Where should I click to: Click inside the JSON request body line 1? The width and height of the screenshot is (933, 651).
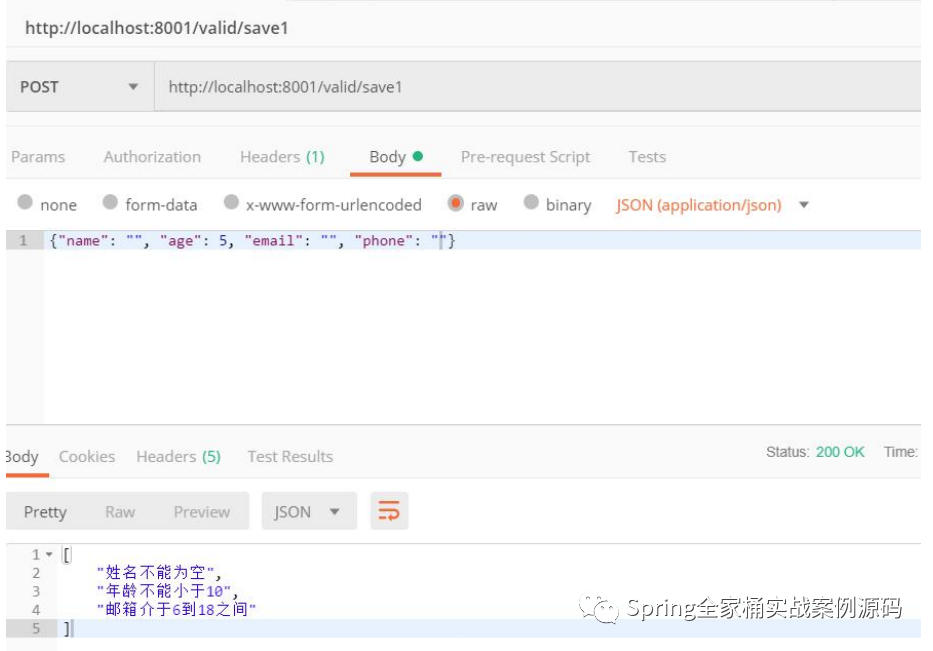pos(482,240)
